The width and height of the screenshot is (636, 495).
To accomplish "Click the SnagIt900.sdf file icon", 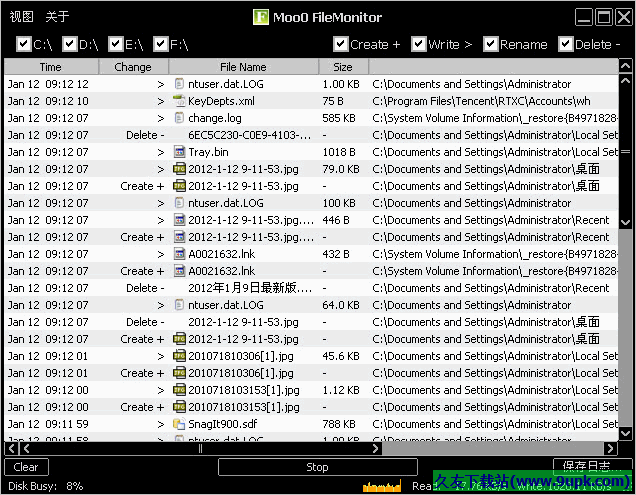I will pyautogui.click(x=179, y=424).
